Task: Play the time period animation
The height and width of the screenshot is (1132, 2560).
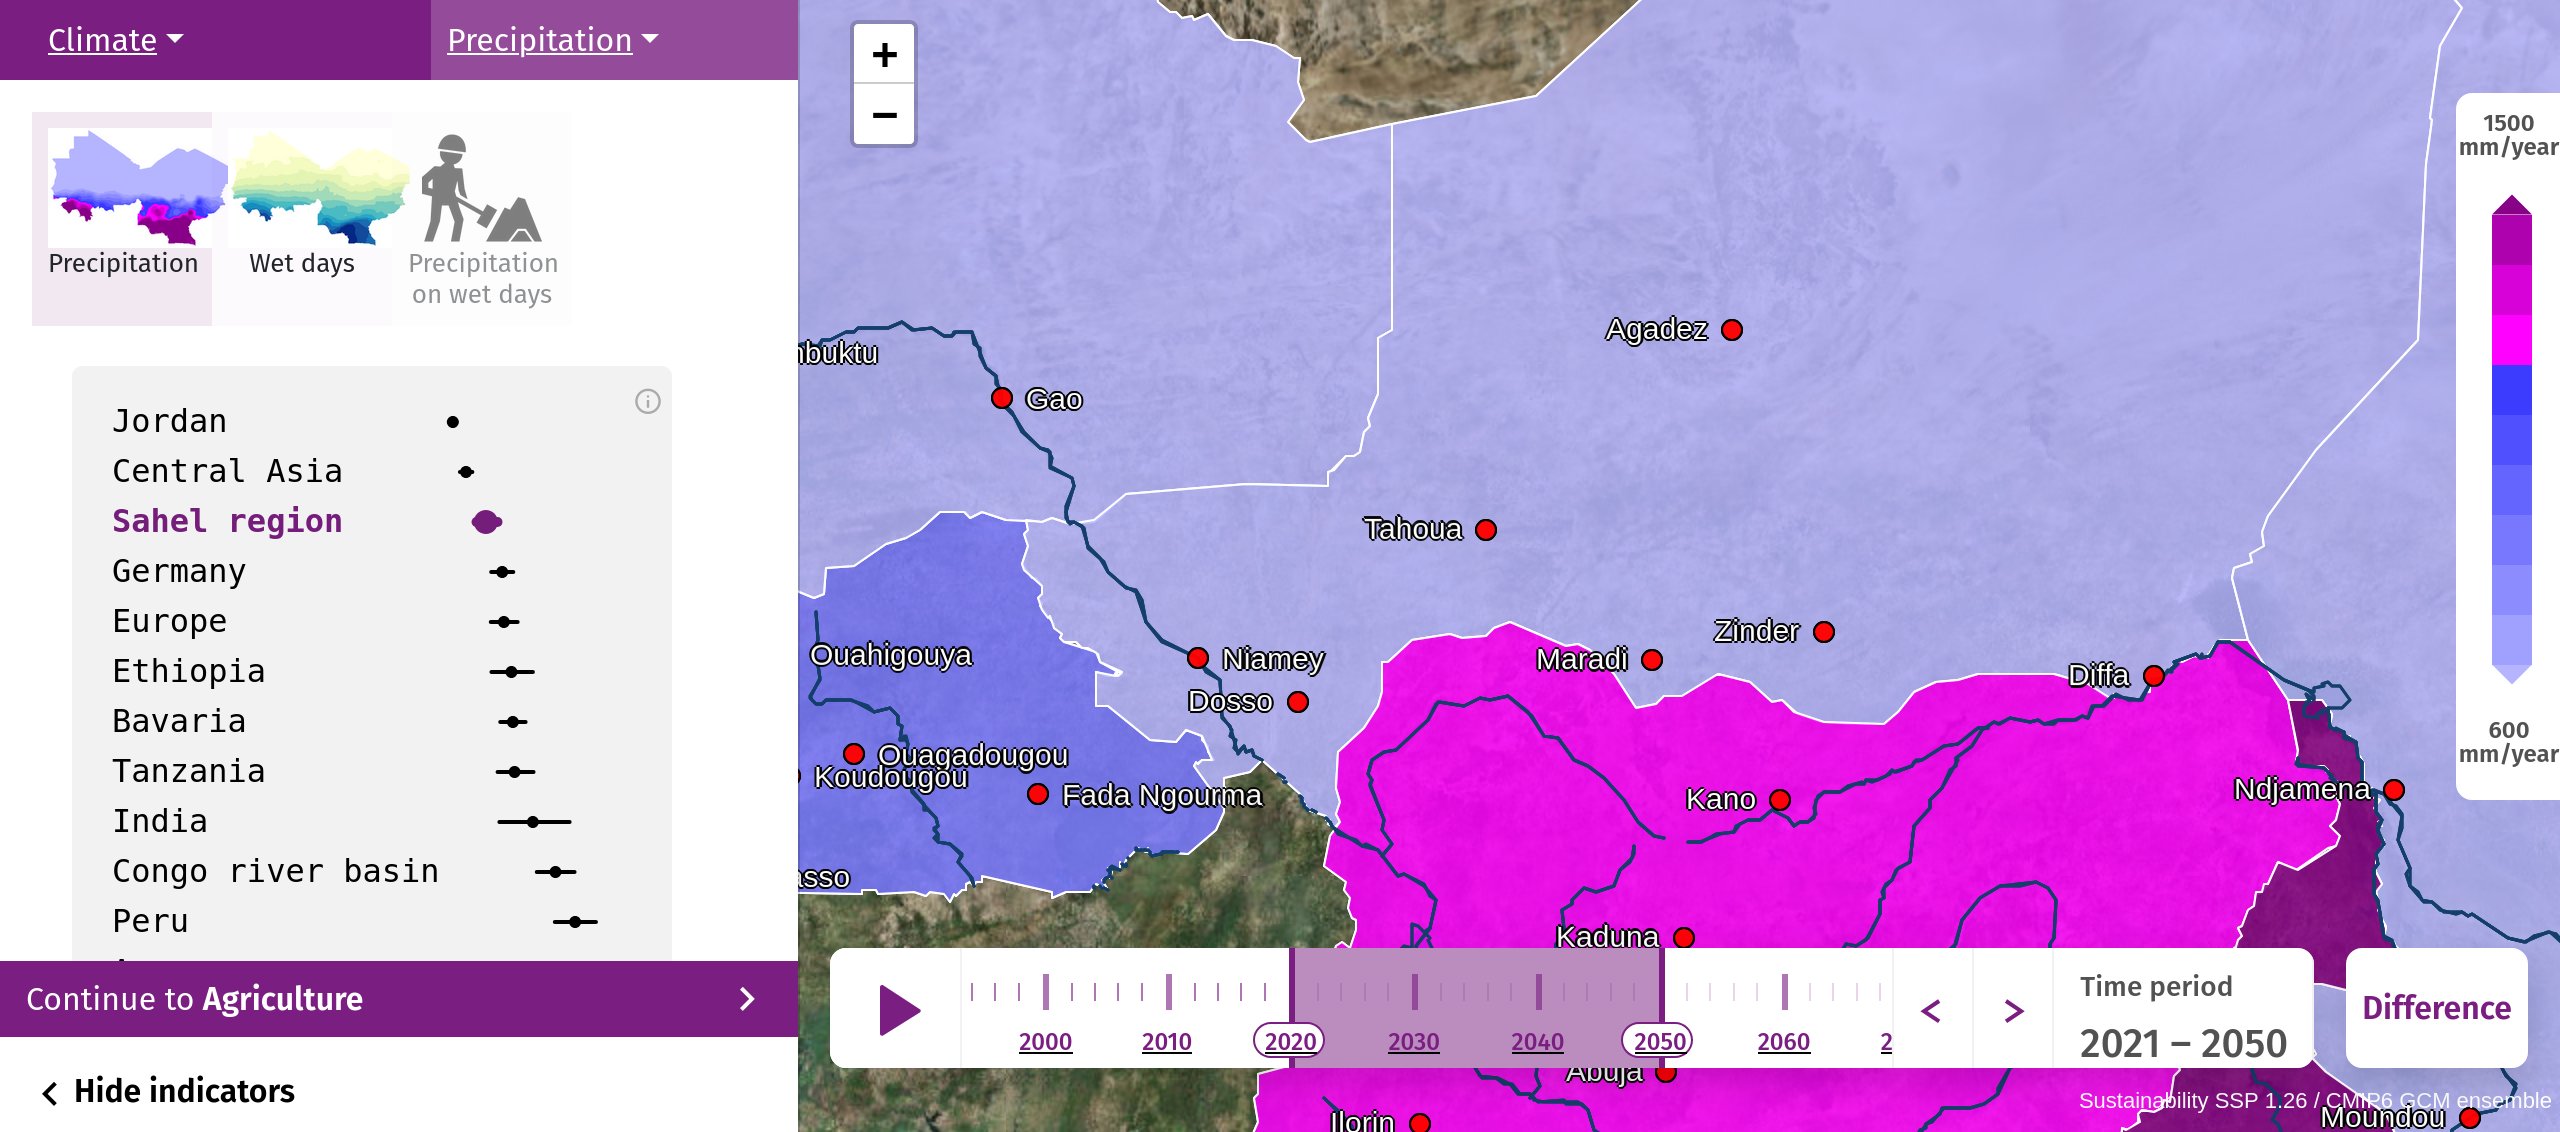Action: click(898, 1009)
